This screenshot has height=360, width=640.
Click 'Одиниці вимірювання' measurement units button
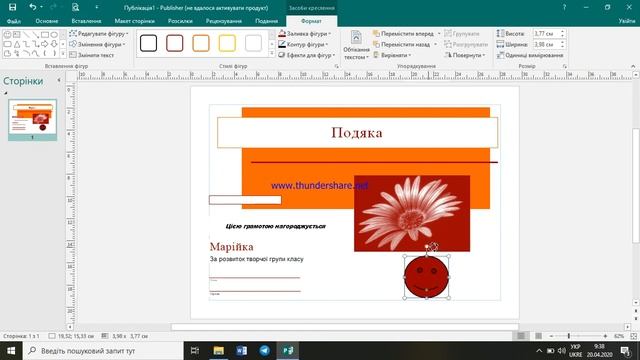pos(530,55)
